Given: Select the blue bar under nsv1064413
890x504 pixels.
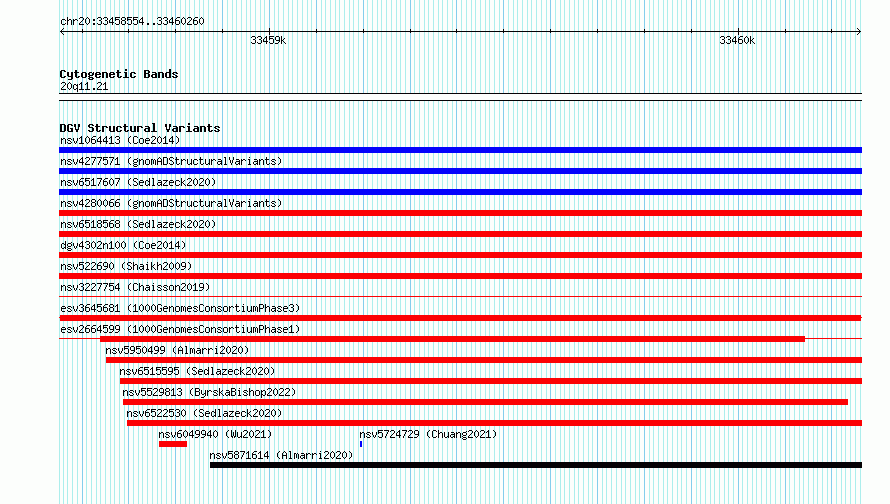Looking at the screenshot, I should point(460,150).
